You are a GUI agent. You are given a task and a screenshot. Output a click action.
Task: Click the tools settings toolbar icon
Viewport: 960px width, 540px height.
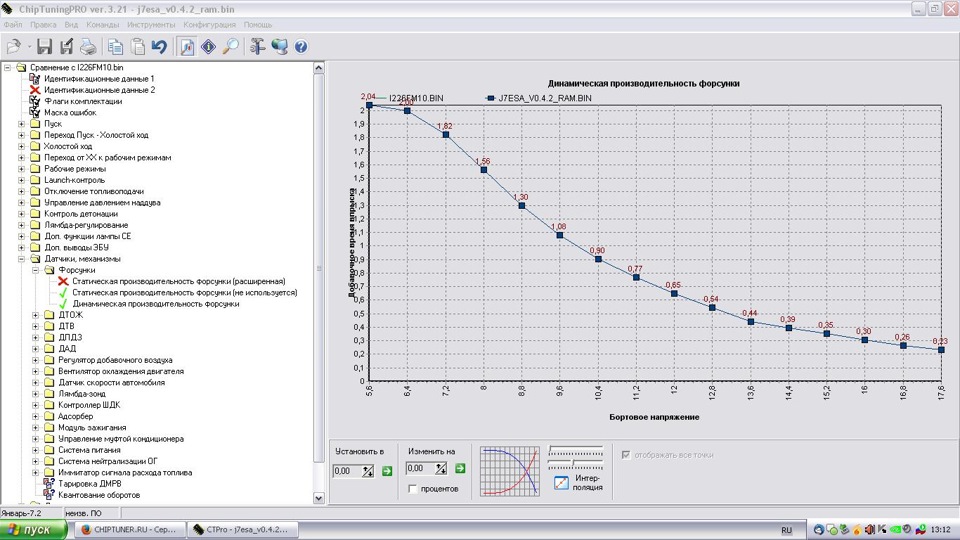257,47
